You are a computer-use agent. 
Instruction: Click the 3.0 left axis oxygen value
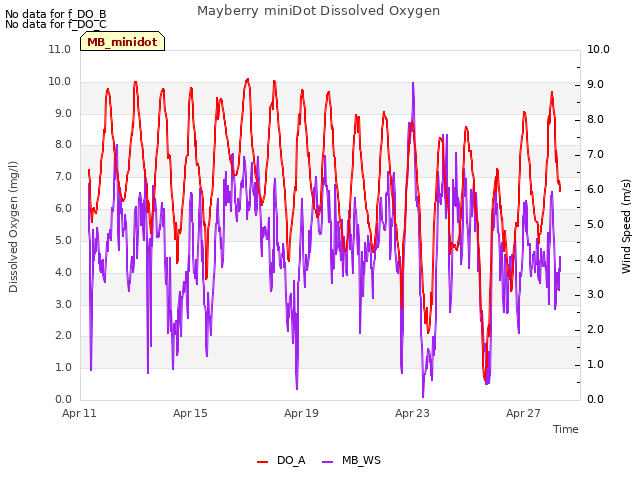pyautogui.click(x=64, y=304)
